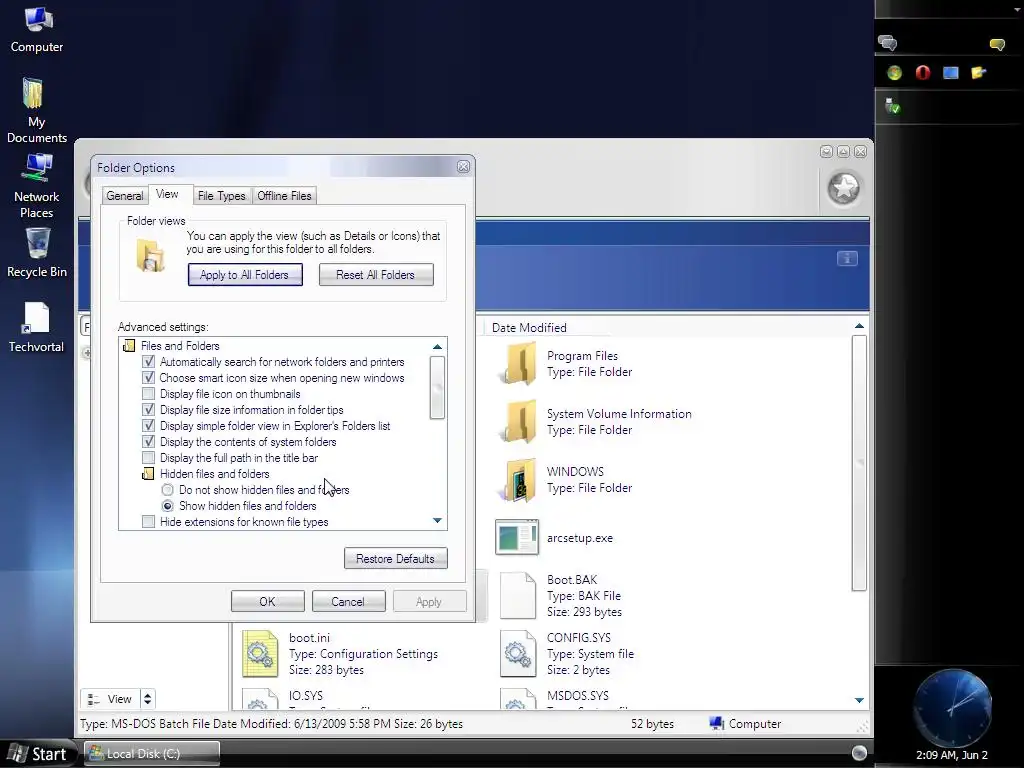Select the System Volume Information folder icon

(x=518, y=422)
